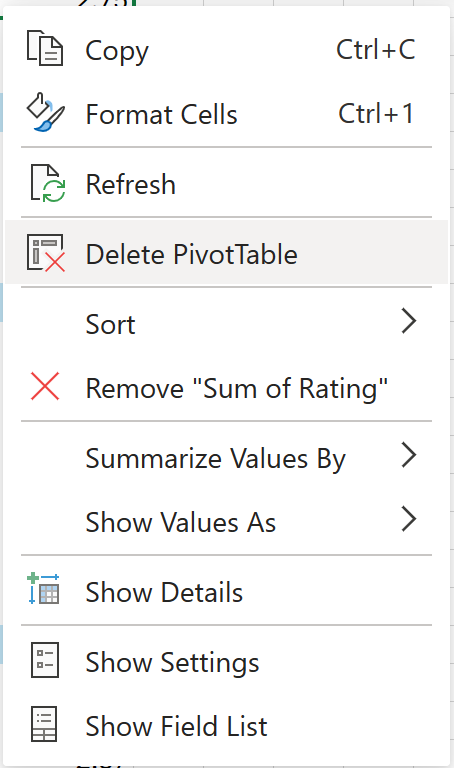This screenshot has height=768, width=454.
Task: Click the Refresh icon with green arrows
Action: click(x=47, y=183)
